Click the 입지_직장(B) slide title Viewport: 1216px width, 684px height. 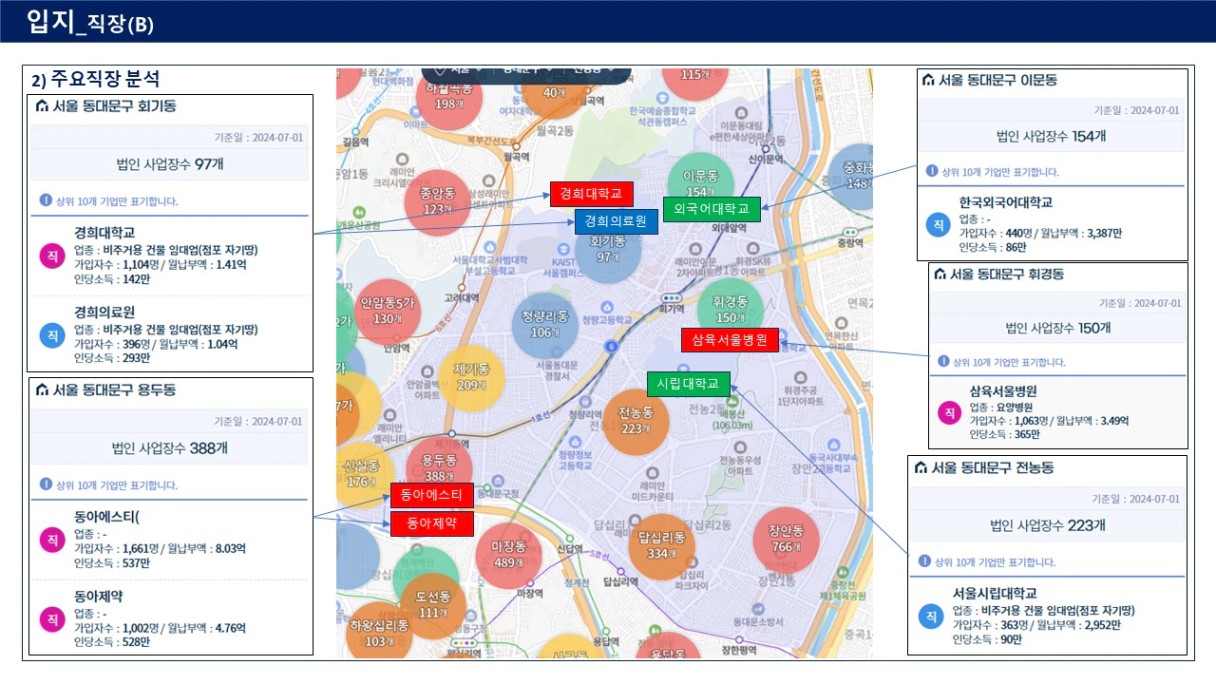(90, 21)
